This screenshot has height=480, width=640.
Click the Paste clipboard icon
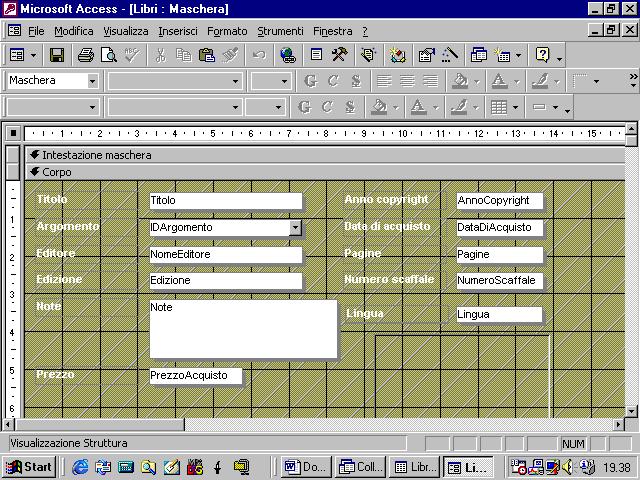tap(207, 55)
